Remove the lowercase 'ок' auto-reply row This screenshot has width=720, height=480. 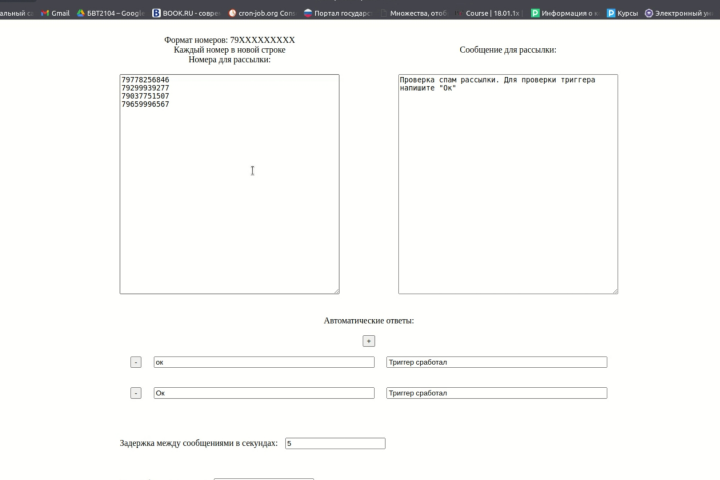[135, 362]
